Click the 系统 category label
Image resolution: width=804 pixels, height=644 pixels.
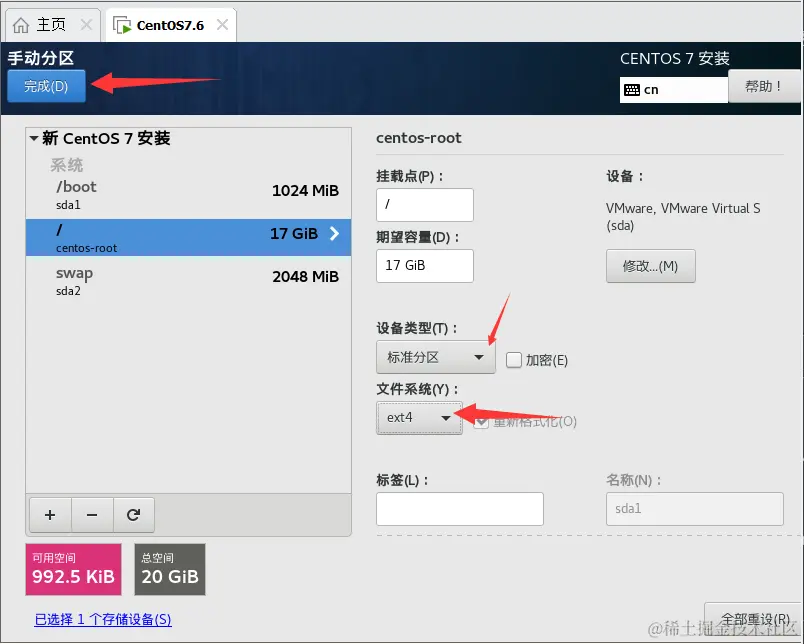pyautogui.click(x=67, y=165)
